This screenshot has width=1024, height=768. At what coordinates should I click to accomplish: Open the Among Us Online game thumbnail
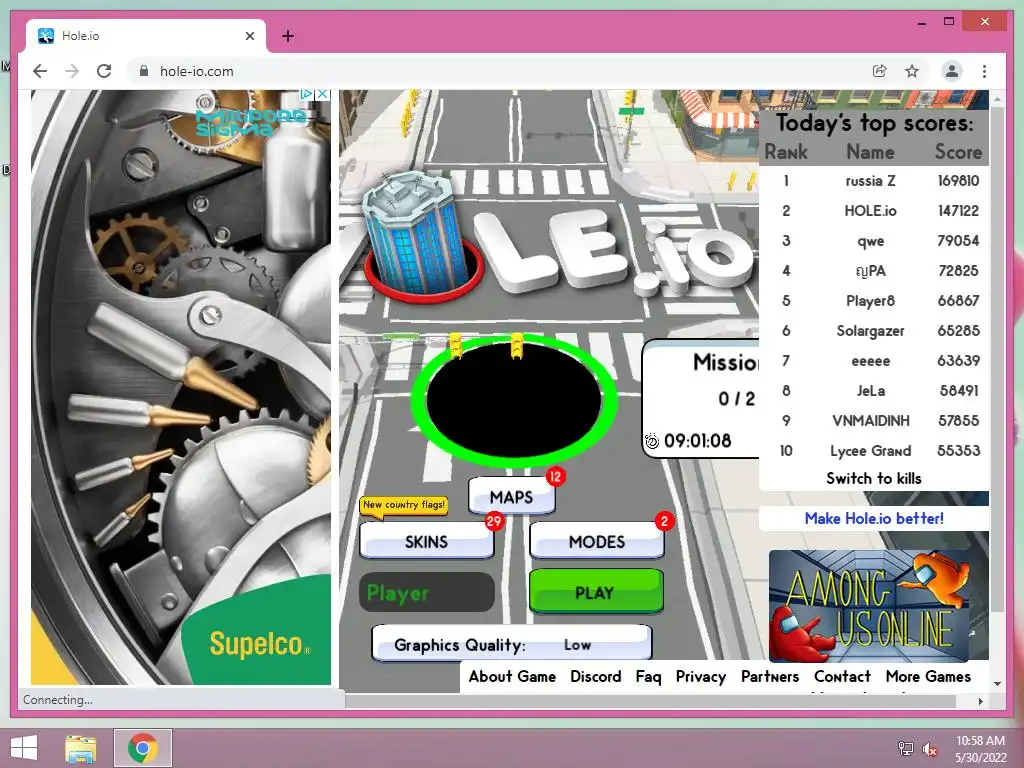click(869, 606)
